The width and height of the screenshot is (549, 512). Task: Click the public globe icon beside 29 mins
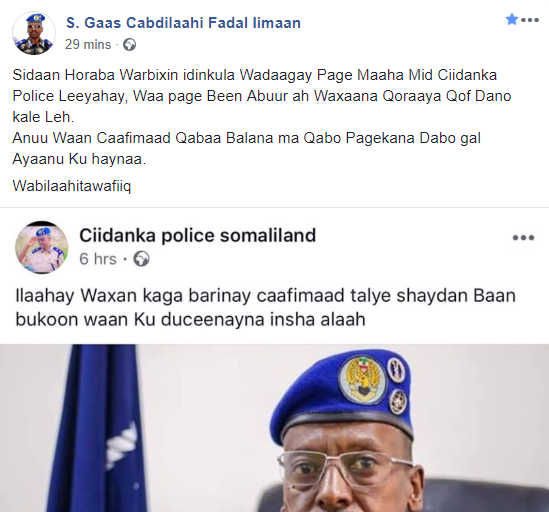pyautogui.click(x=130, y=45)
